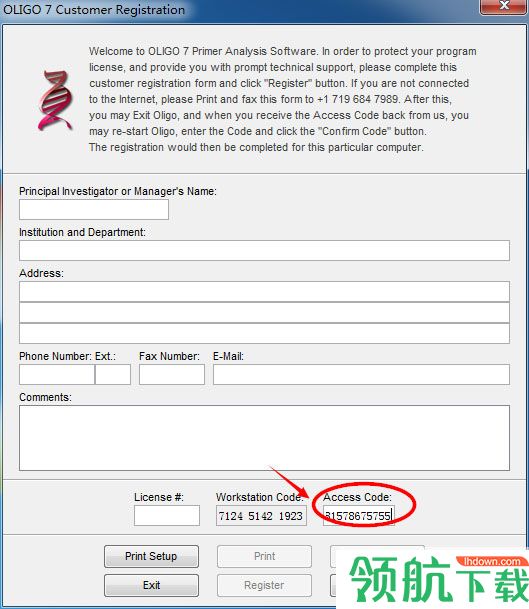
Task: Click the OLIGO DNA helix logo
Action: pyautogui.click(x=55, y=101)
